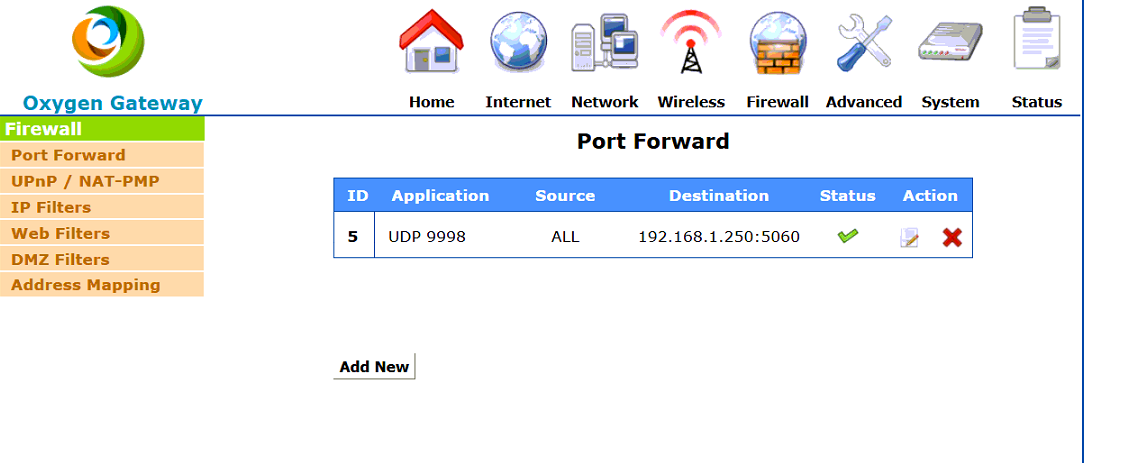Open DMZ Filters in the sidebar
Image resolution: width=1136 pixels, height=463 pixels.
click(60, 259)
